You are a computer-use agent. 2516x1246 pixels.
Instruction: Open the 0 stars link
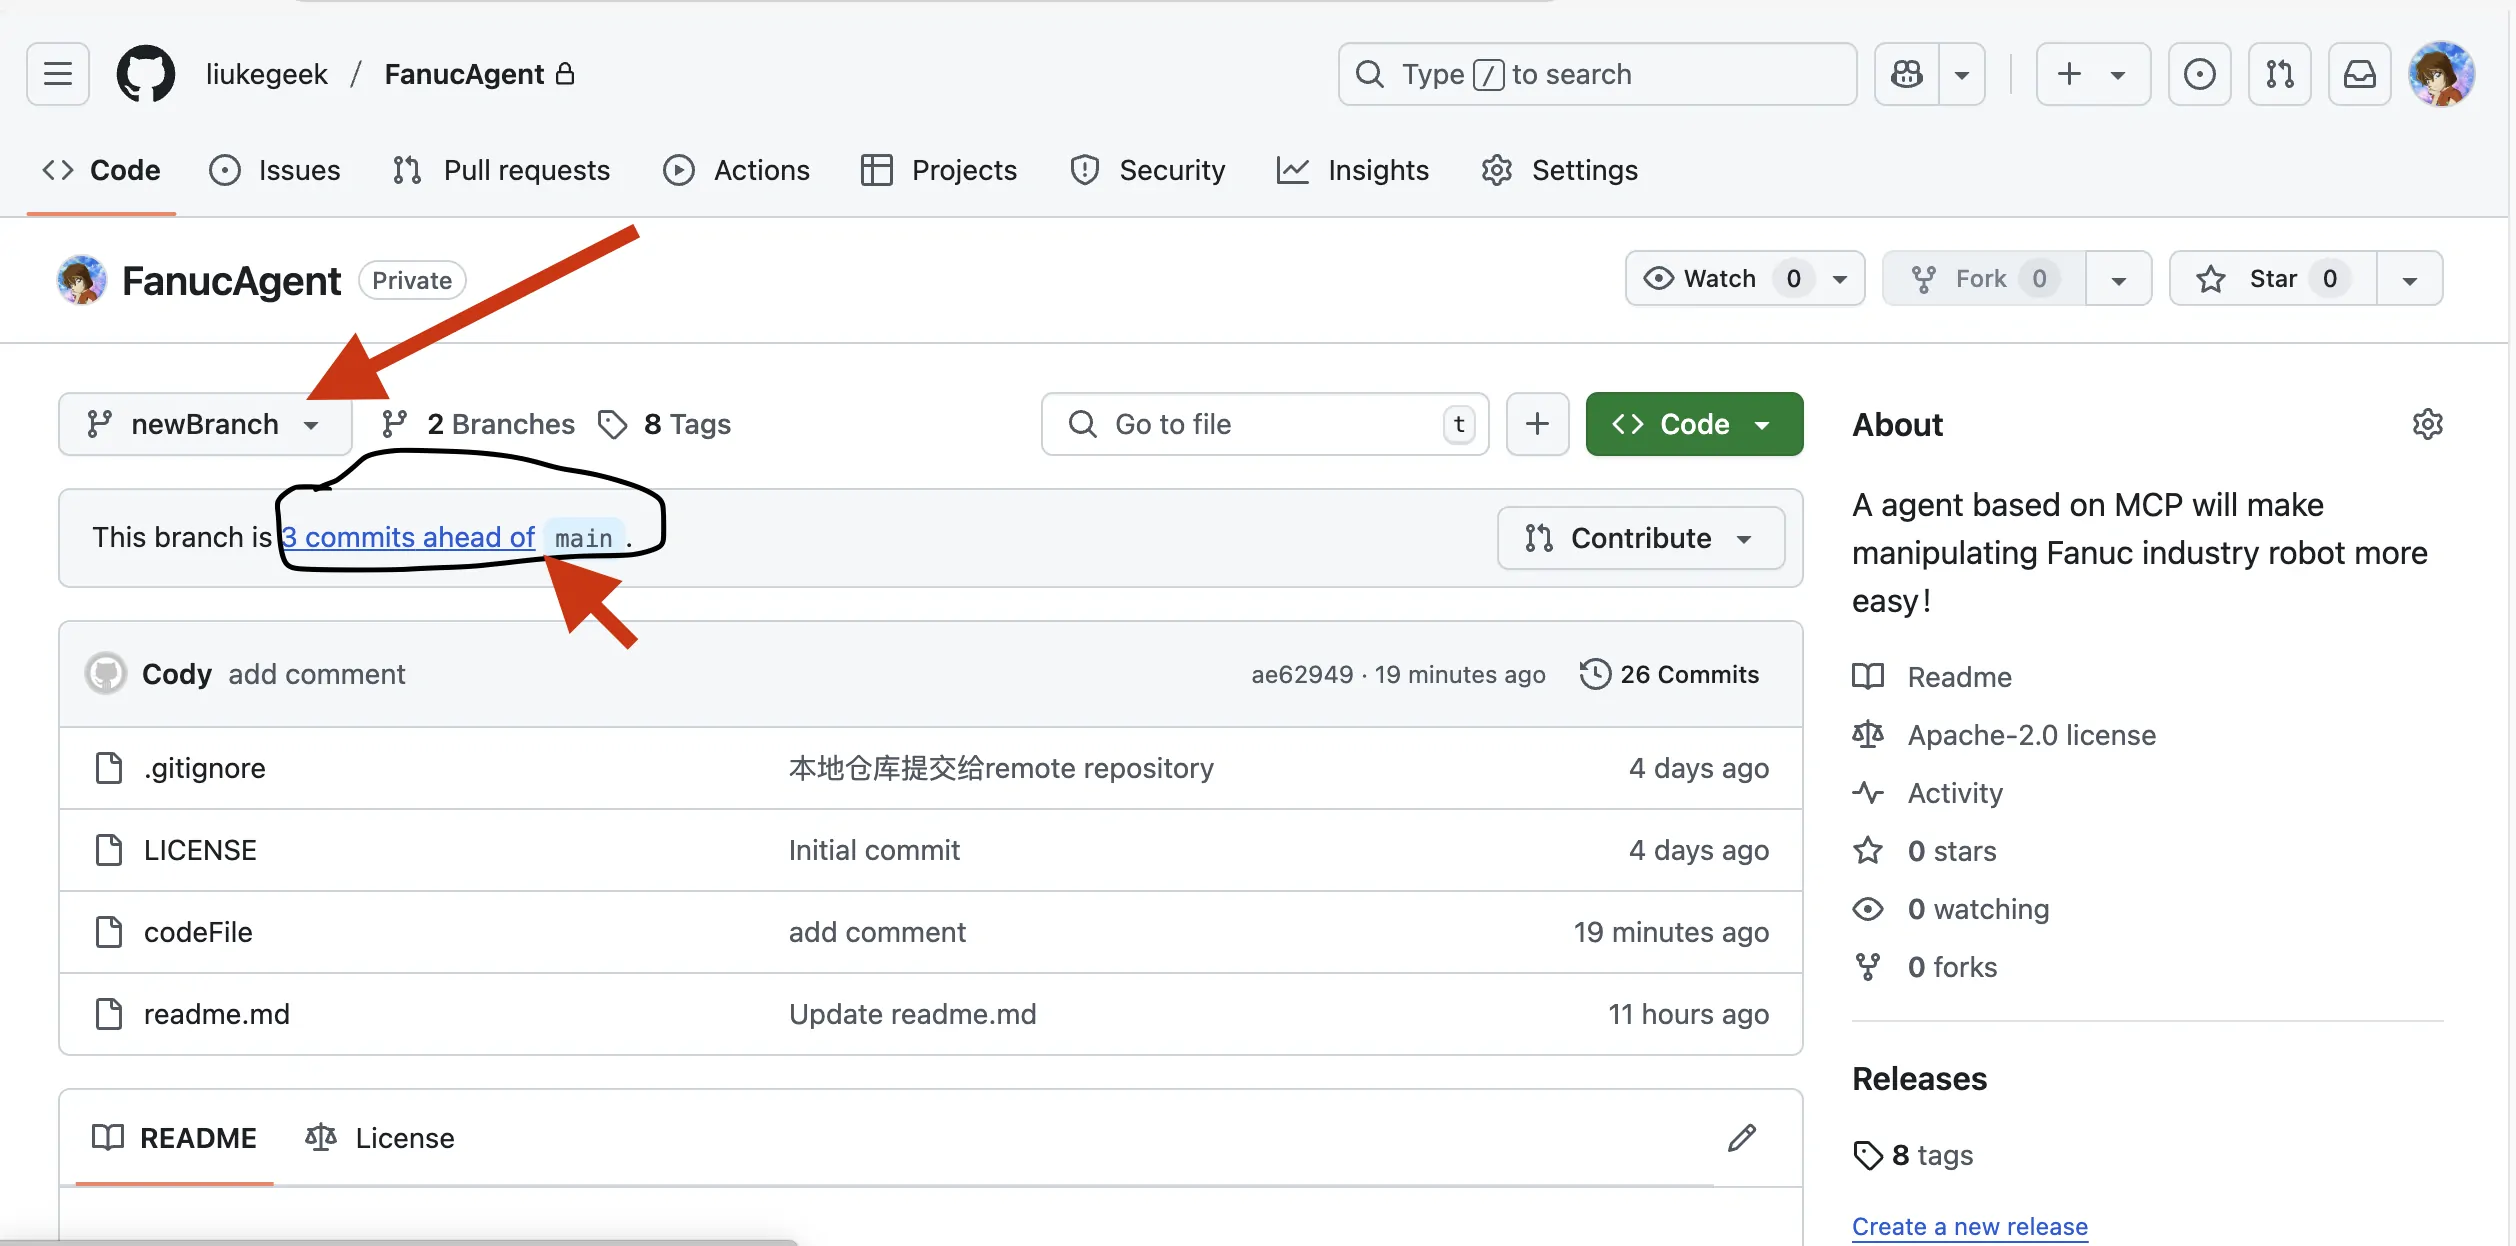[x=1925, y=851]
